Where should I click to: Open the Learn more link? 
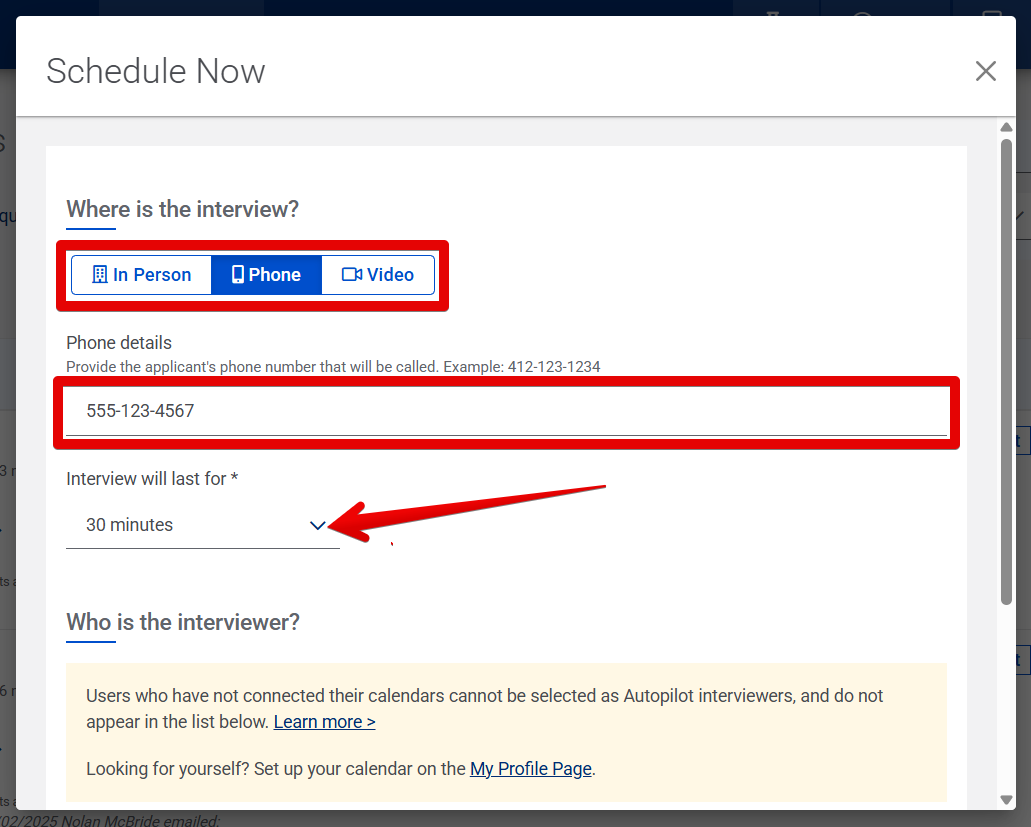click(324, 721)
